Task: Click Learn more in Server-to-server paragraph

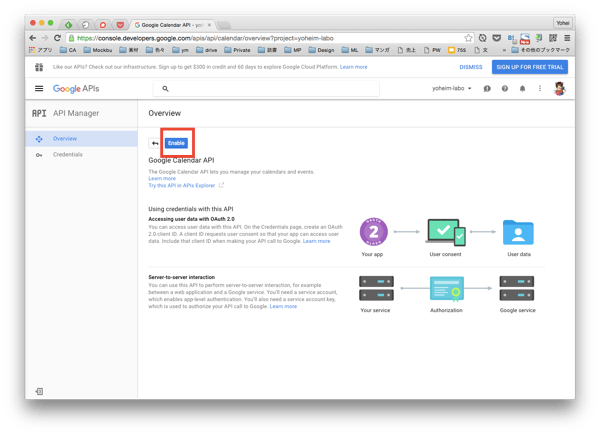Action: [x=283, y=306]
